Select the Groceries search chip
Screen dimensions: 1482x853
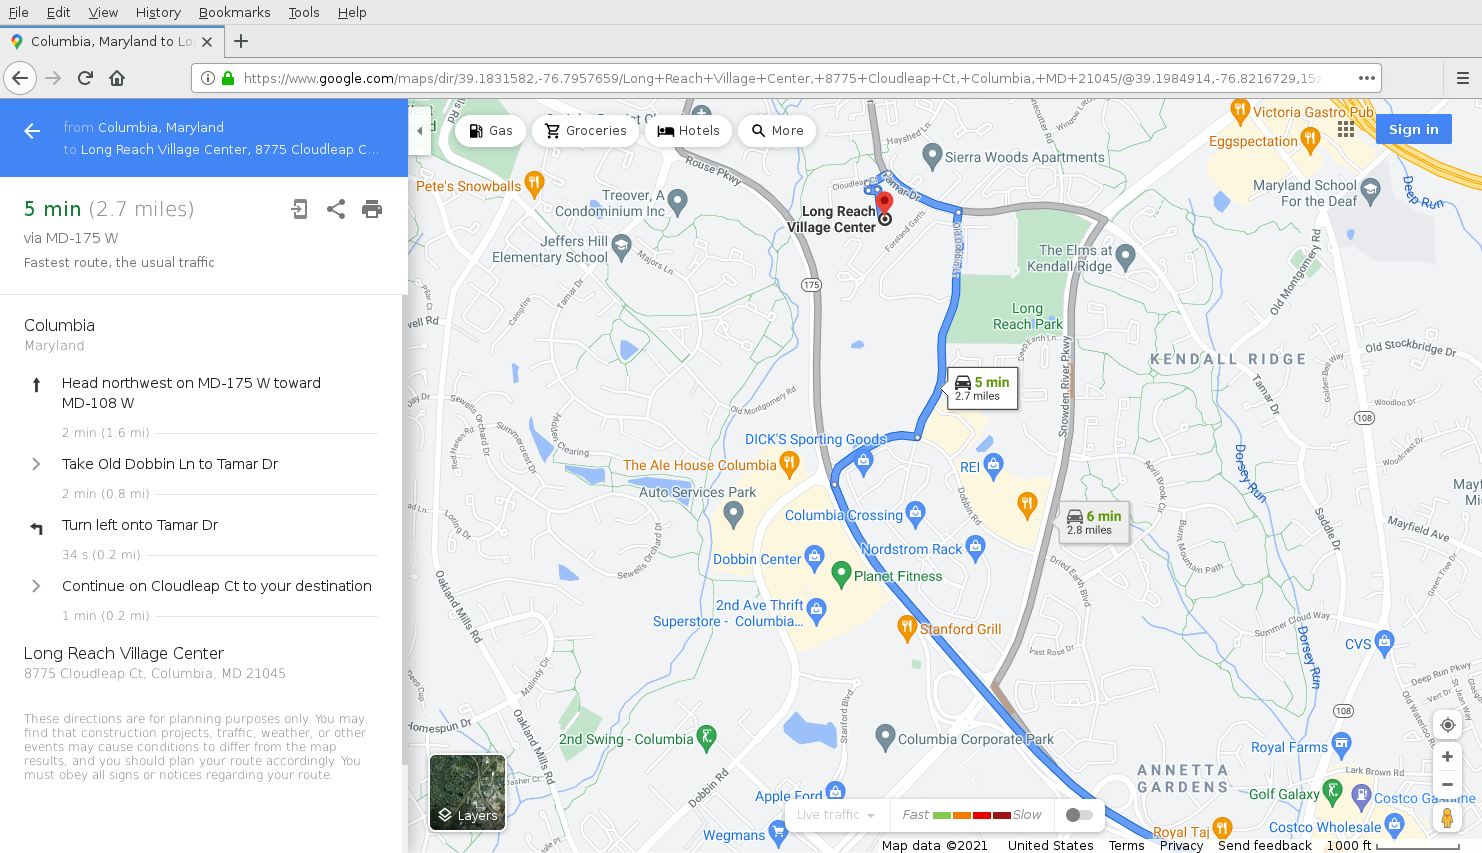coord(586,131)
